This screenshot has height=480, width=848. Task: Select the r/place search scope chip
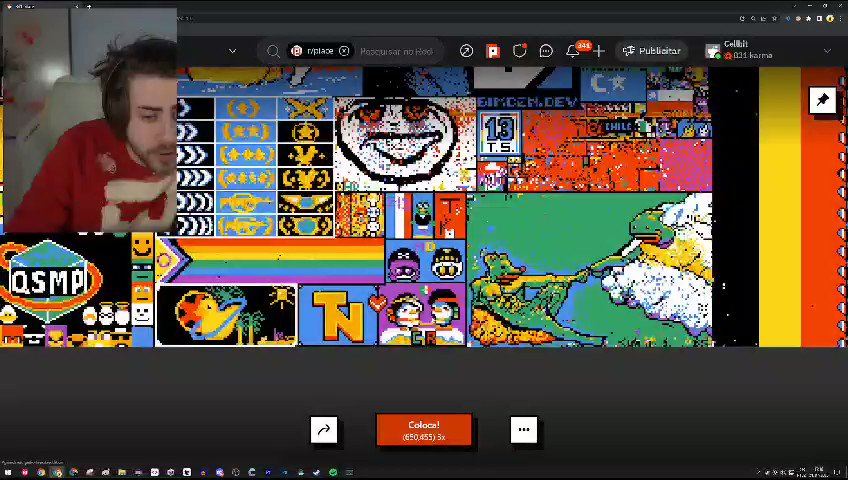coord(320,51)
